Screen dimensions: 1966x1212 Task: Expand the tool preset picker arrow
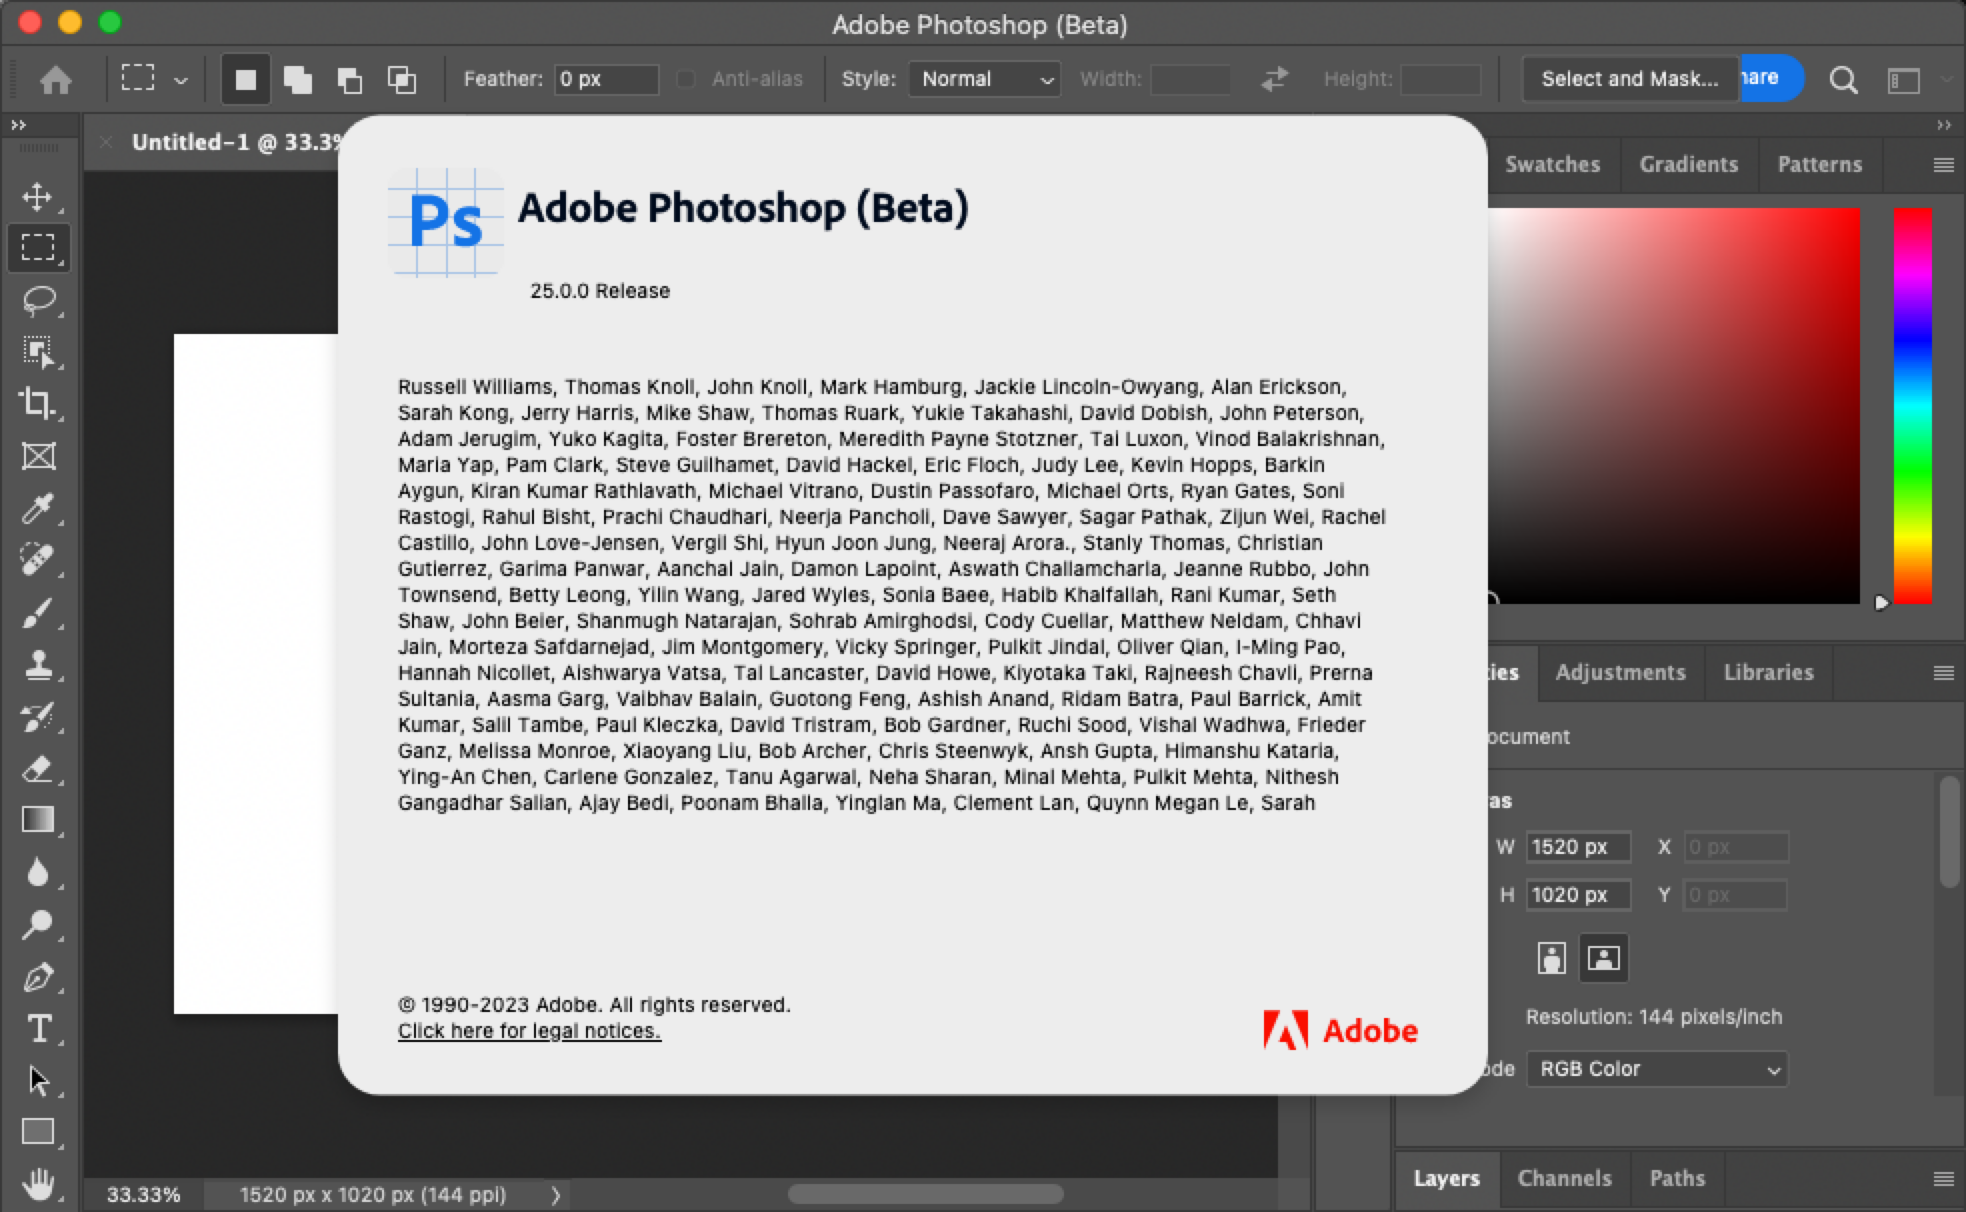[181, 79]
